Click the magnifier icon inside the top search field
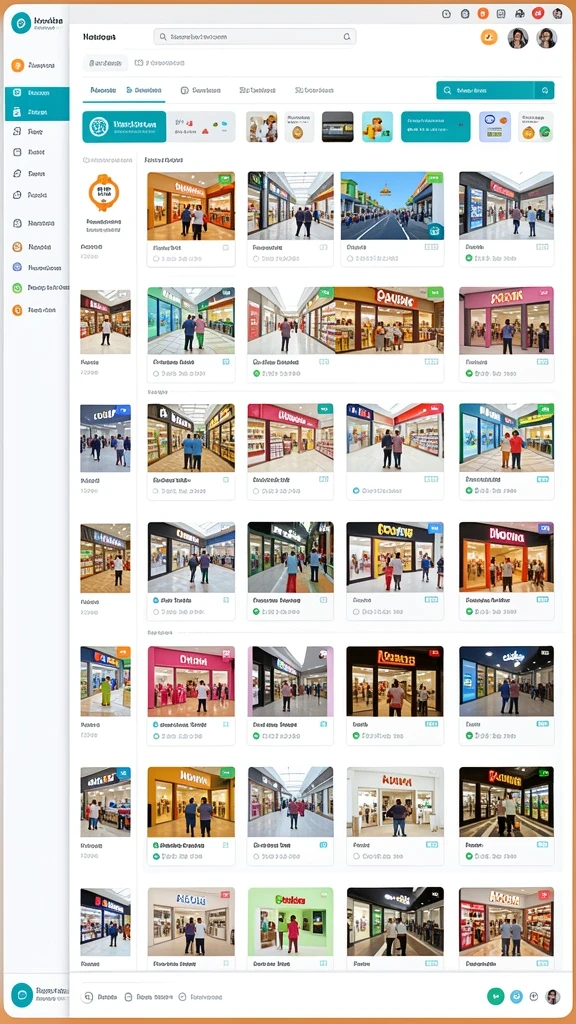The width and height of the screenshot is (576, 1024). point(163,37)
